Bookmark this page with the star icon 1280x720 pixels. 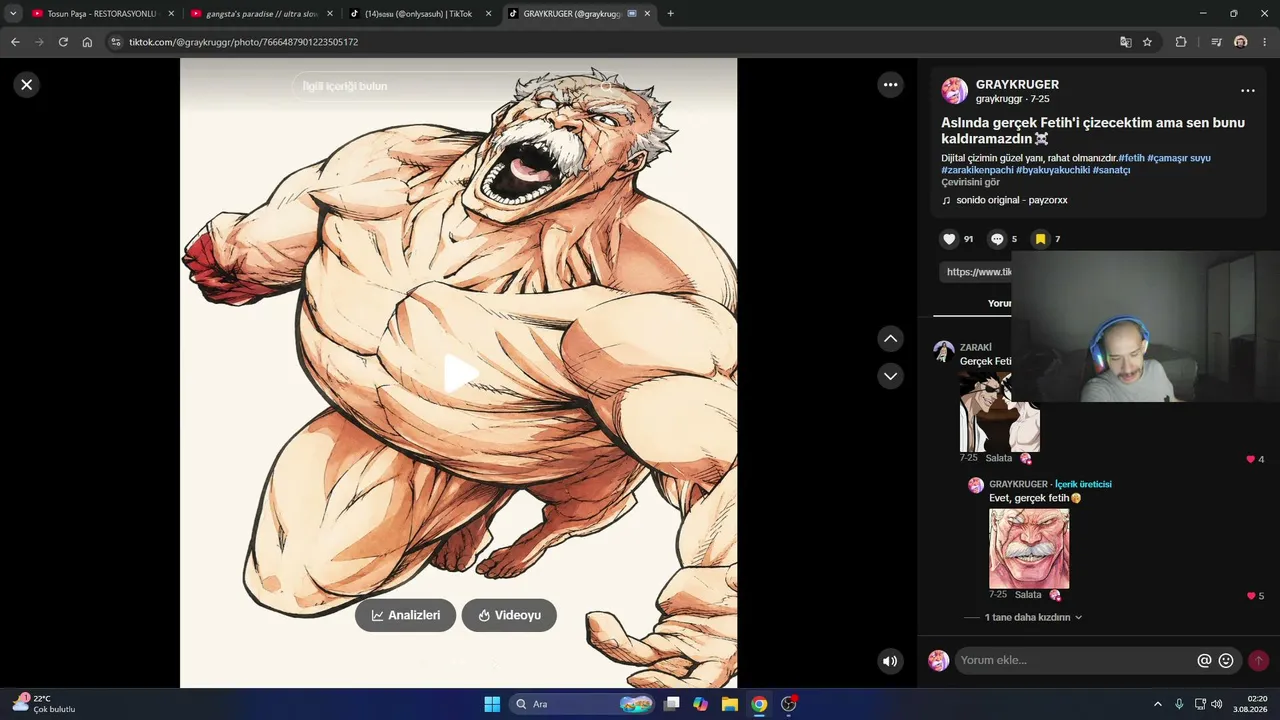[1147, 42]
